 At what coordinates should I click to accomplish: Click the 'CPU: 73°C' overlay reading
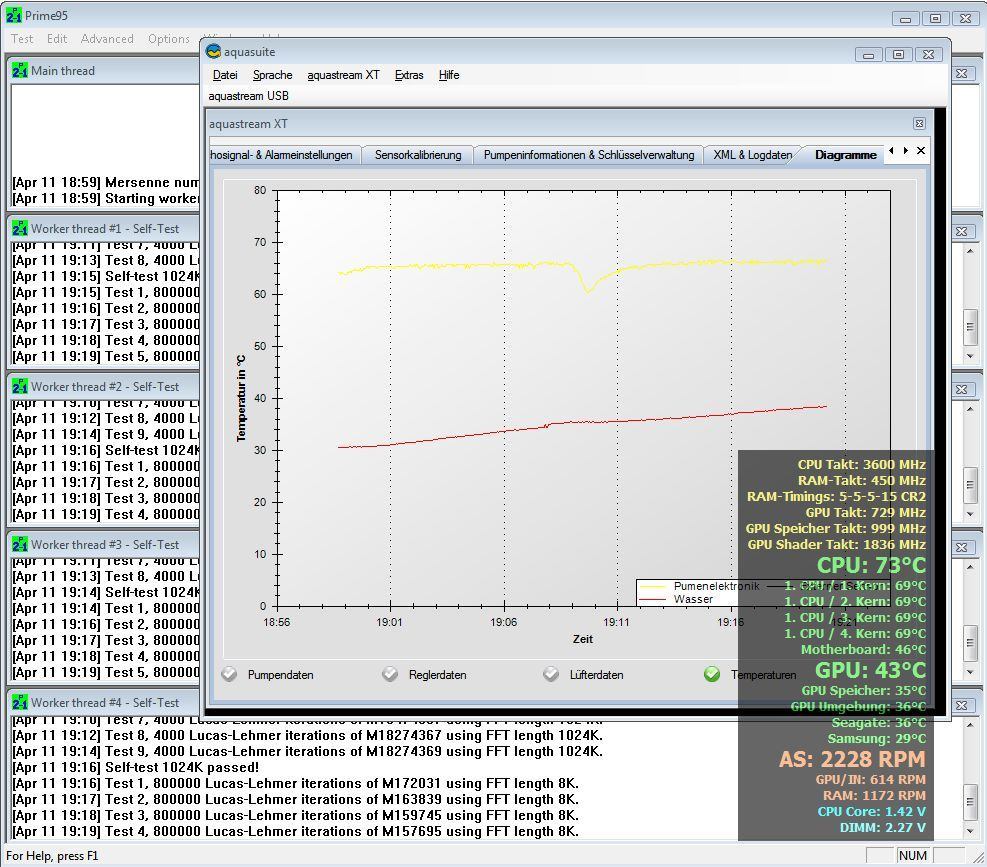pos(871,565)
